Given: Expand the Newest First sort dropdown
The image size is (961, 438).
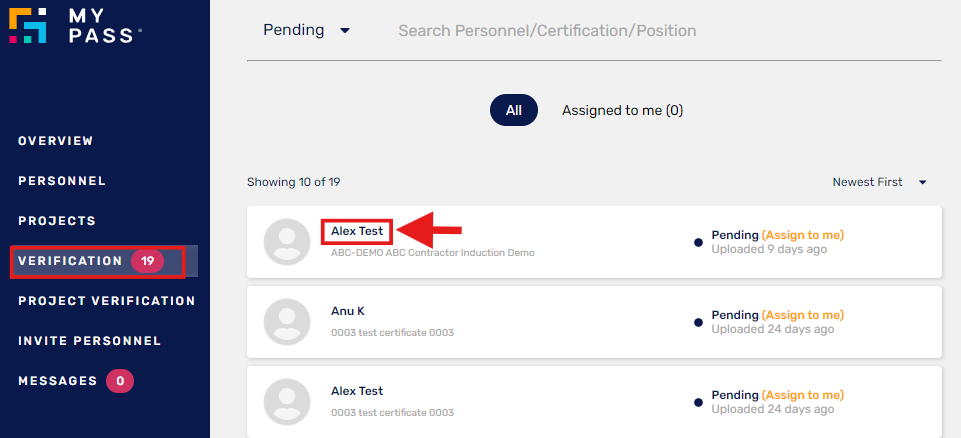Looking at the screenshot, I should point(879,182).
